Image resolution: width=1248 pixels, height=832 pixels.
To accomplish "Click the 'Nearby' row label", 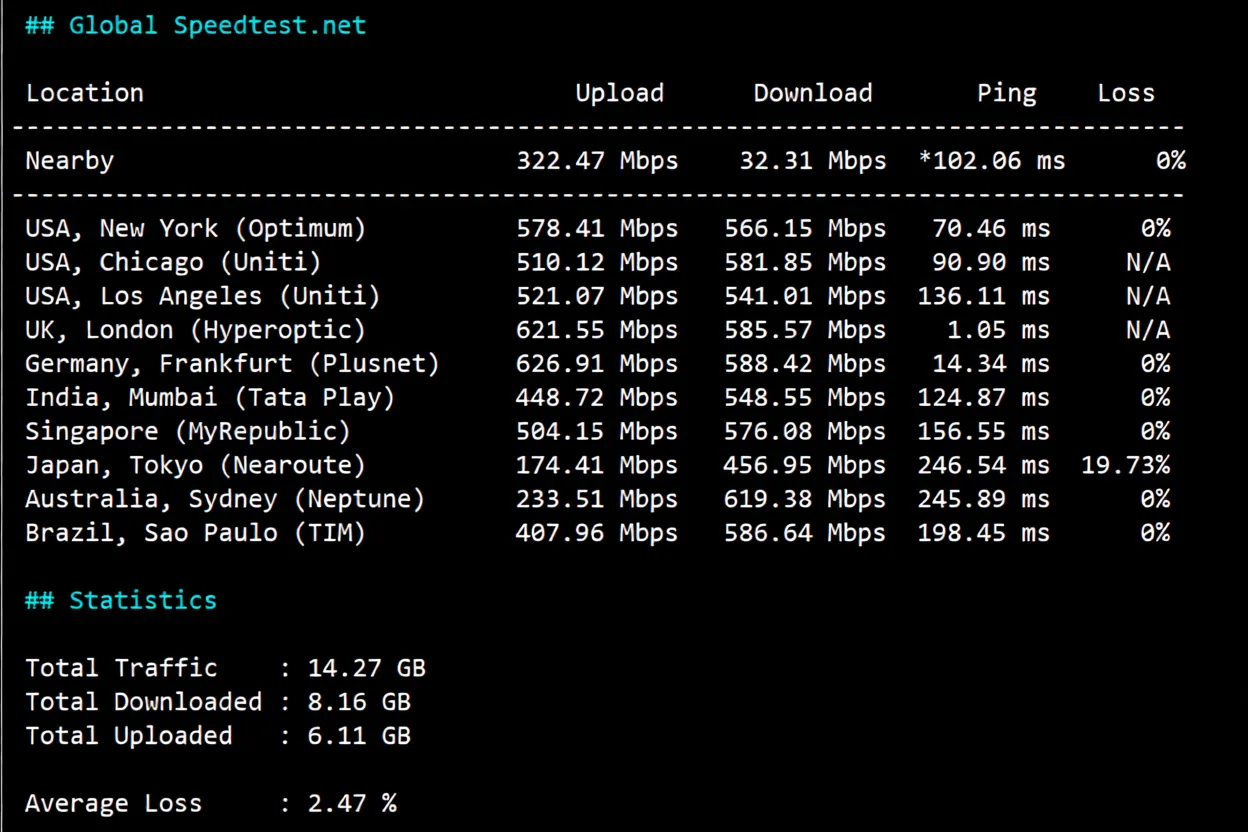I will tap(70, 161).
